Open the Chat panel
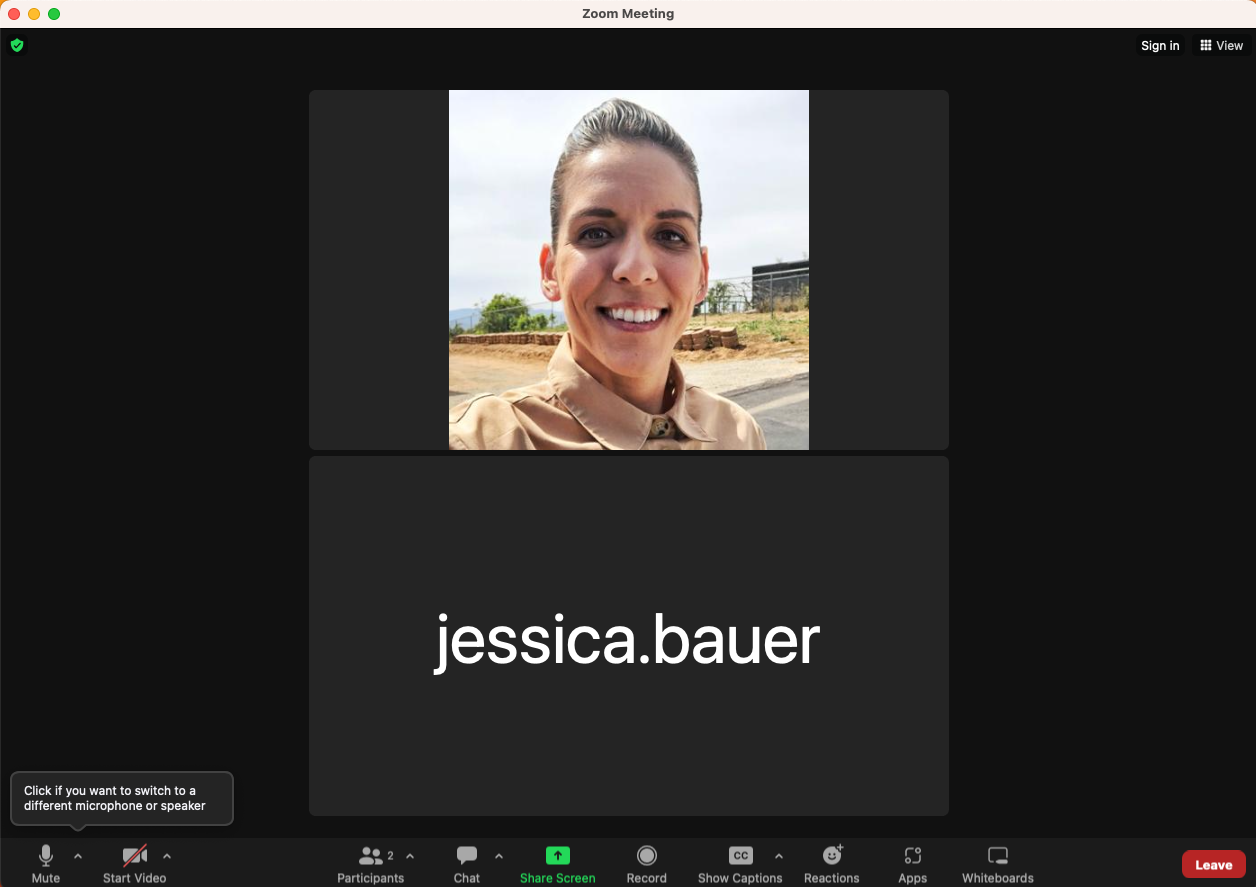This screenshot has width=1256, height=887. (467, 864)
